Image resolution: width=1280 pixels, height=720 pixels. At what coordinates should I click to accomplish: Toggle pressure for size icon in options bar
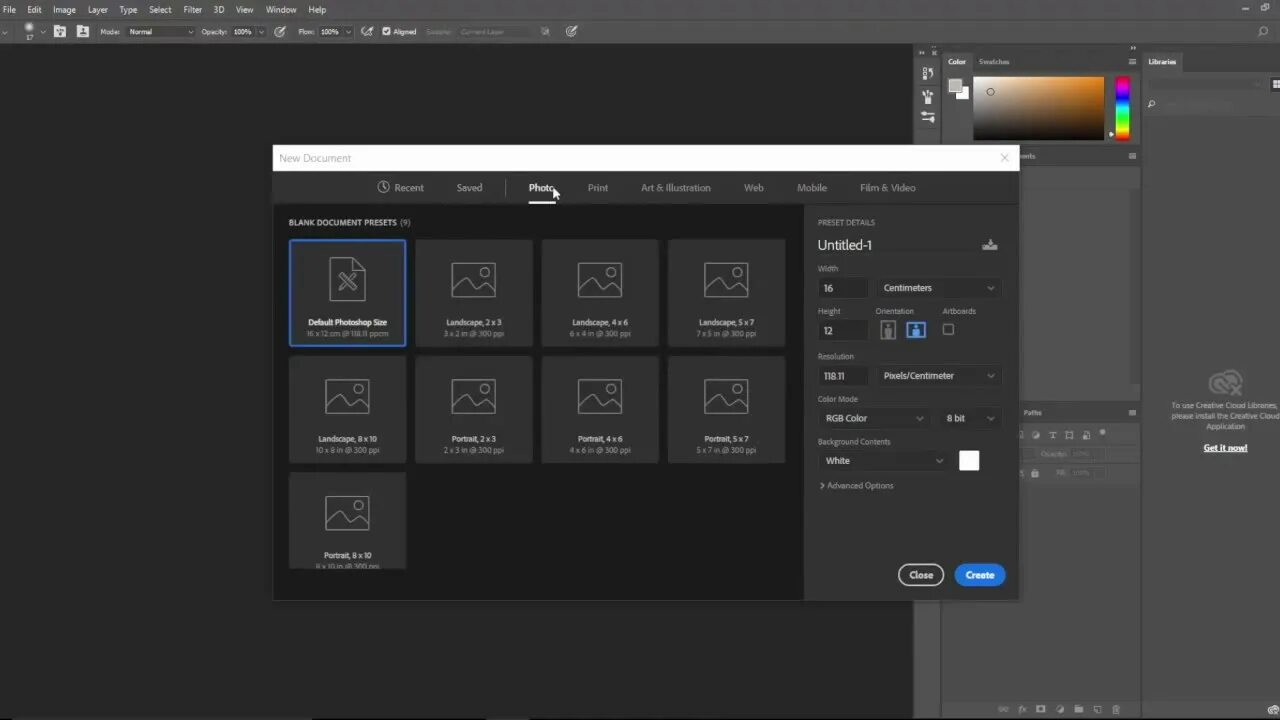571,31
